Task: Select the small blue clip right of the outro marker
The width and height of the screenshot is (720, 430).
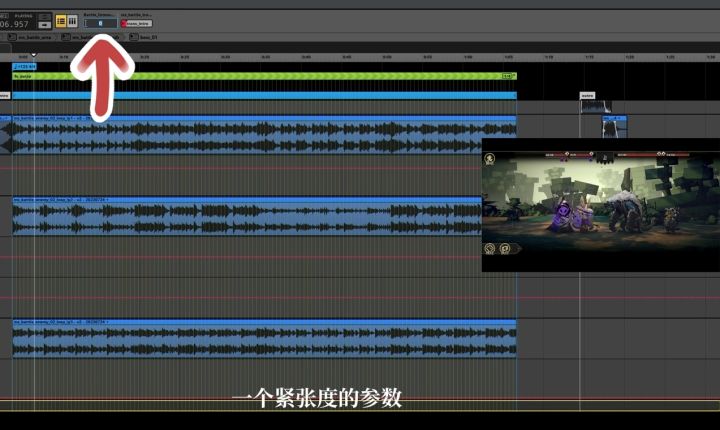Action: pos(614,127)
